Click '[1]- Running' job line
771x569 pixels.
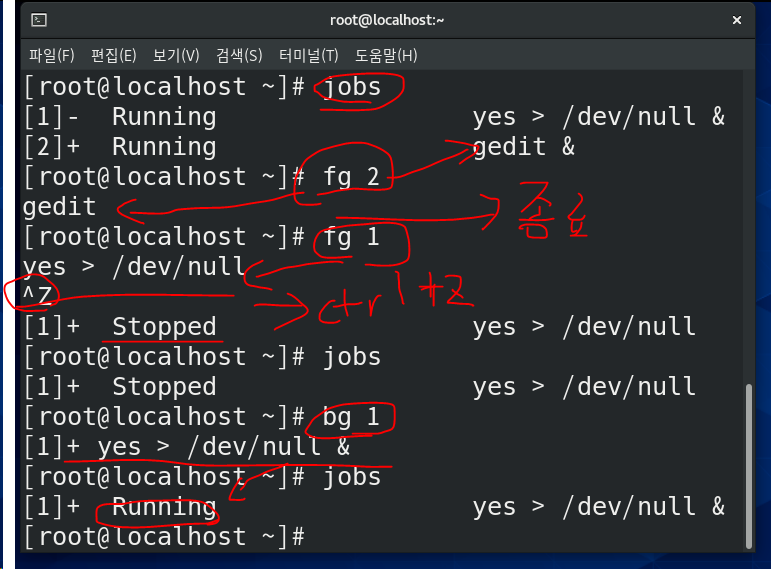[120, 117]
